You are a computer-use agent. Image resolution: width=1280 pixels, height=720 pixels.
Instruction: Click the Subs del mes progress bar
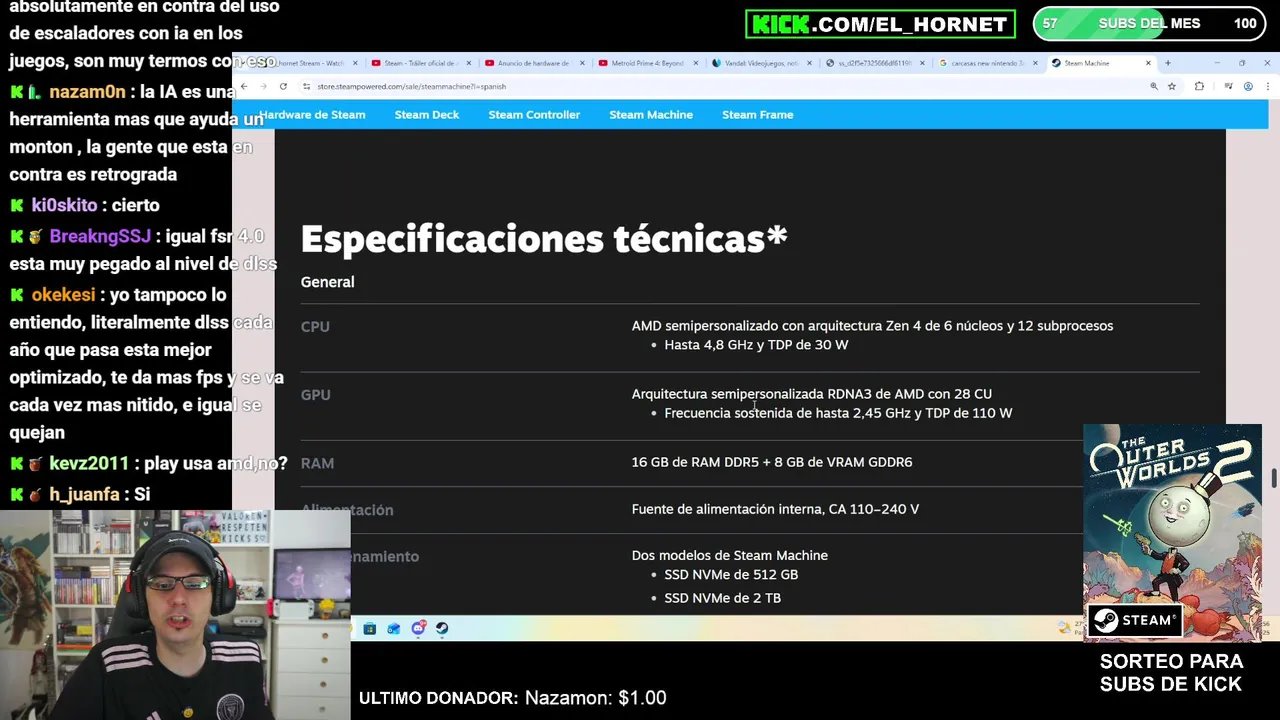tap(1148, 24)
